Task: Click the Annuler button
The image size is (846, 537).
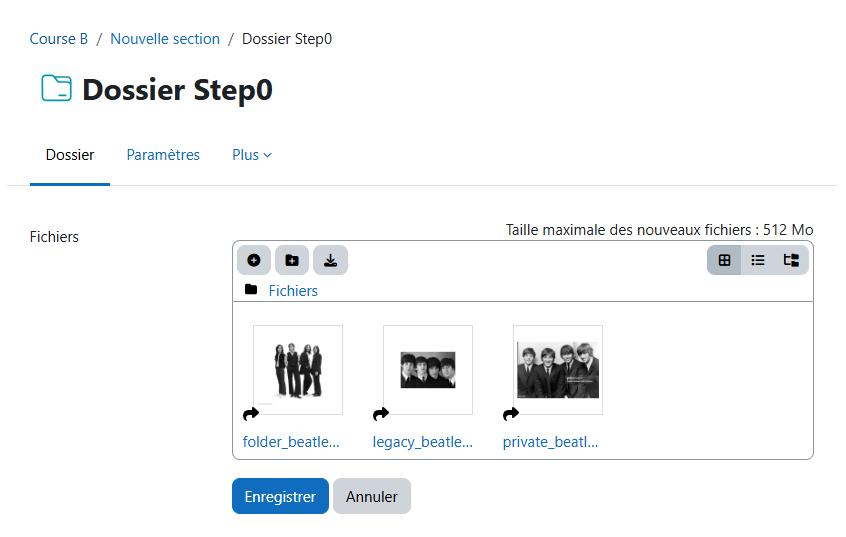Action: (372, 496)
